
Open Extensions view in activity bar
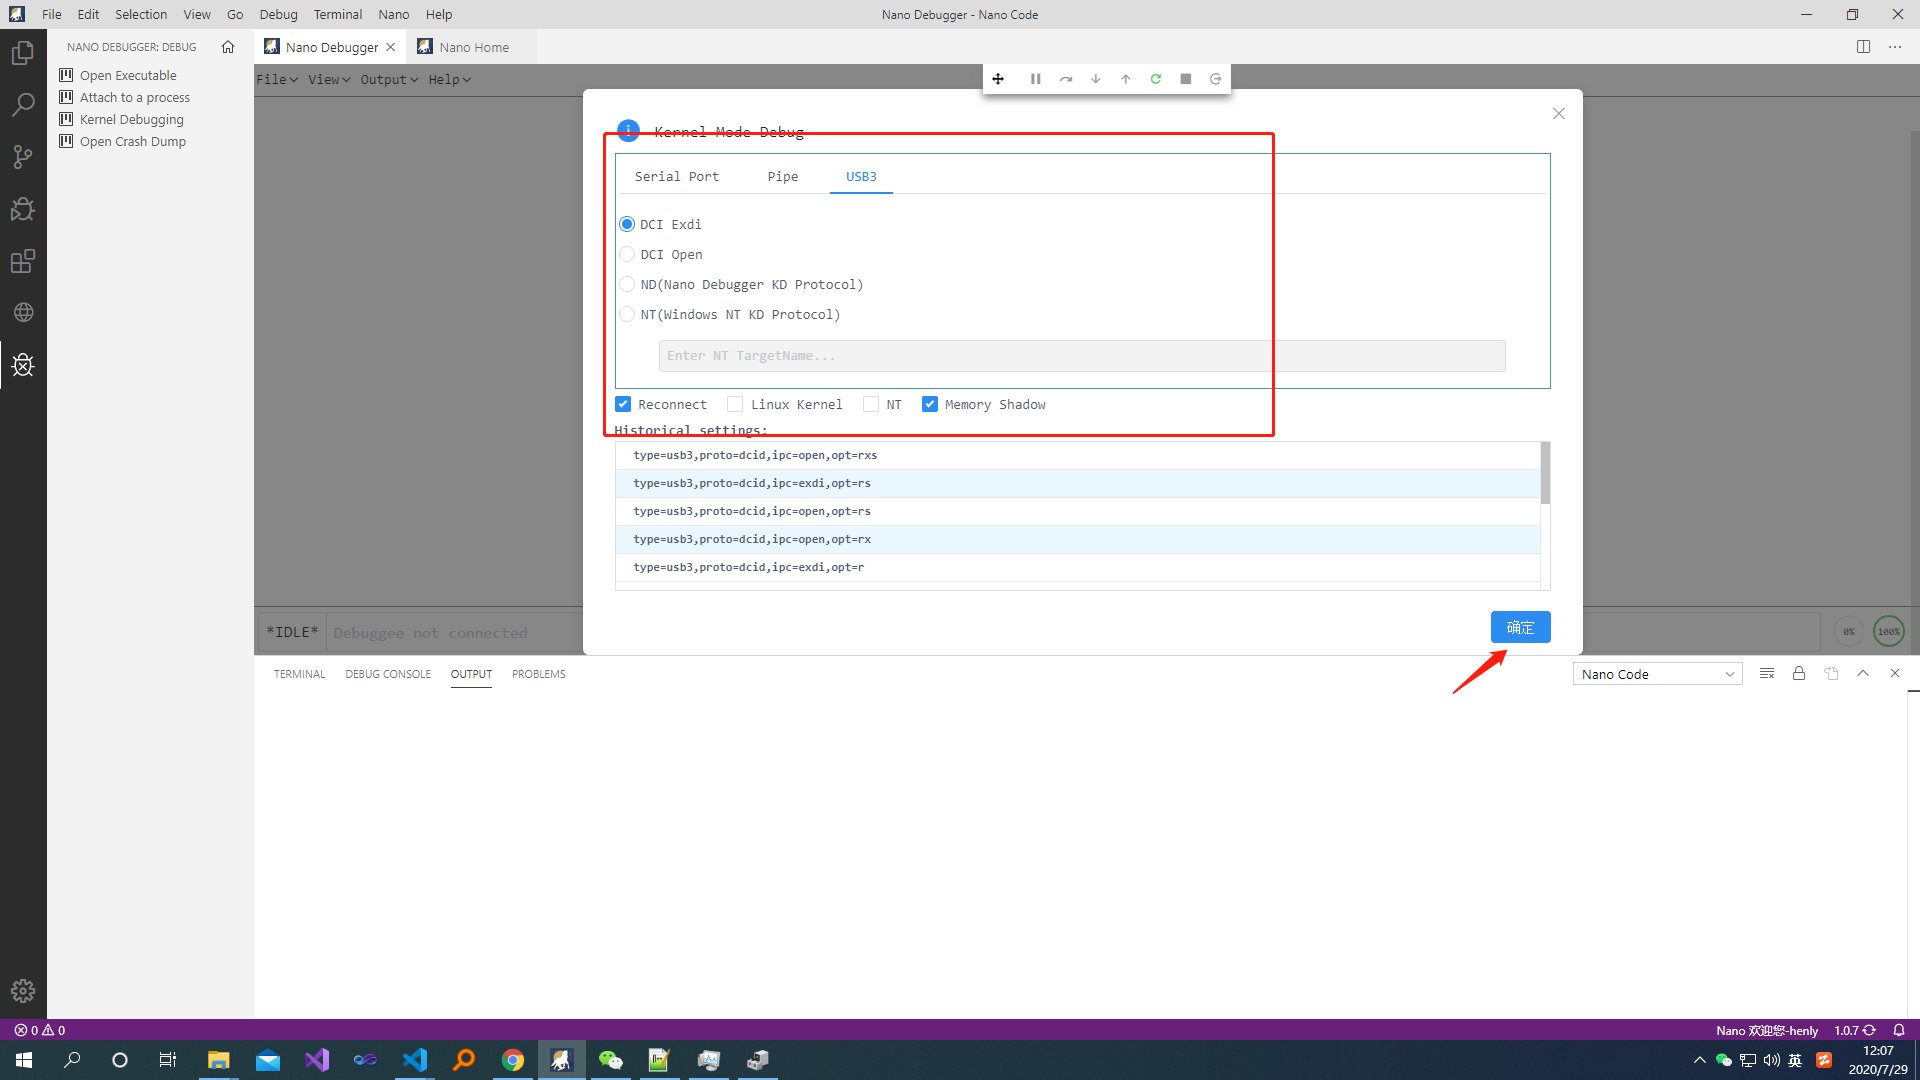23,261
